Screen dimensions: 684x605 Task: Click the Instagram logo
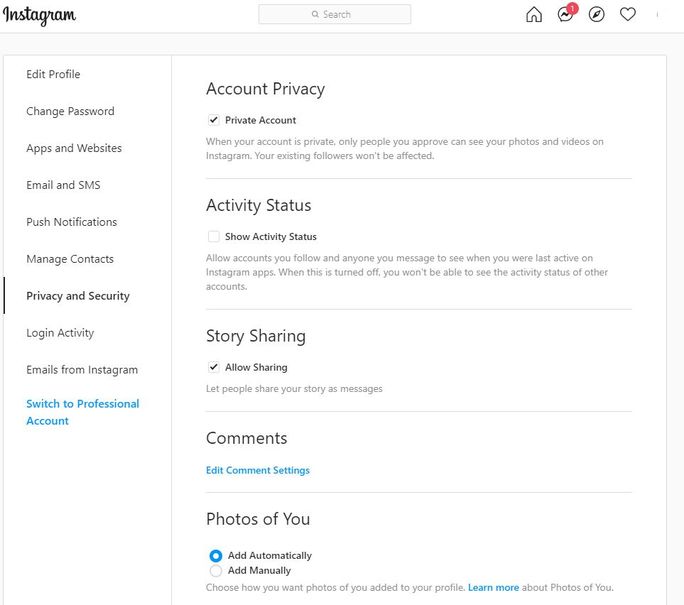[x=39, y=15]
